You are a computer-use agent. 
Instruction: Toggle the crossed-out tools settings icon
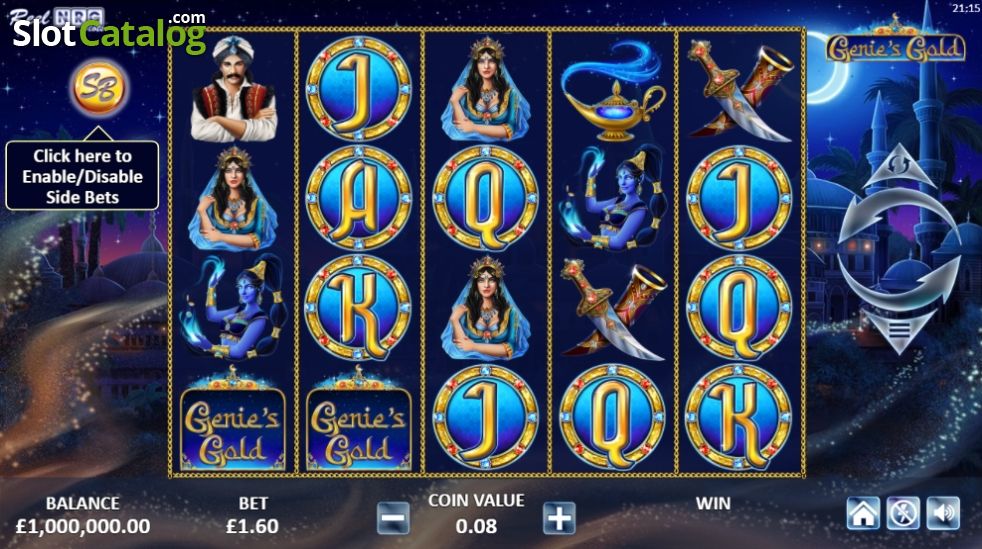[x=903, y=513]
